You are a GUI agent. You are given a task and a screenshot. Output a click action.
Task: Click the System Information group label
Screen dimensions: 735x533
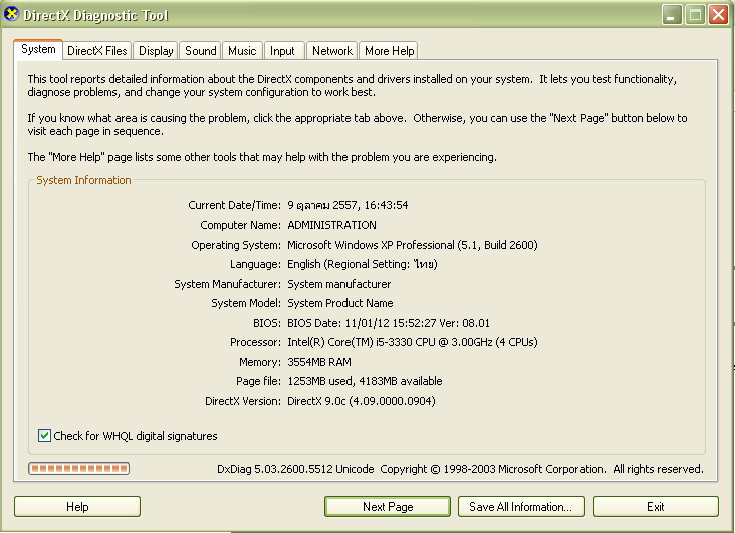[x=84, y=180]
